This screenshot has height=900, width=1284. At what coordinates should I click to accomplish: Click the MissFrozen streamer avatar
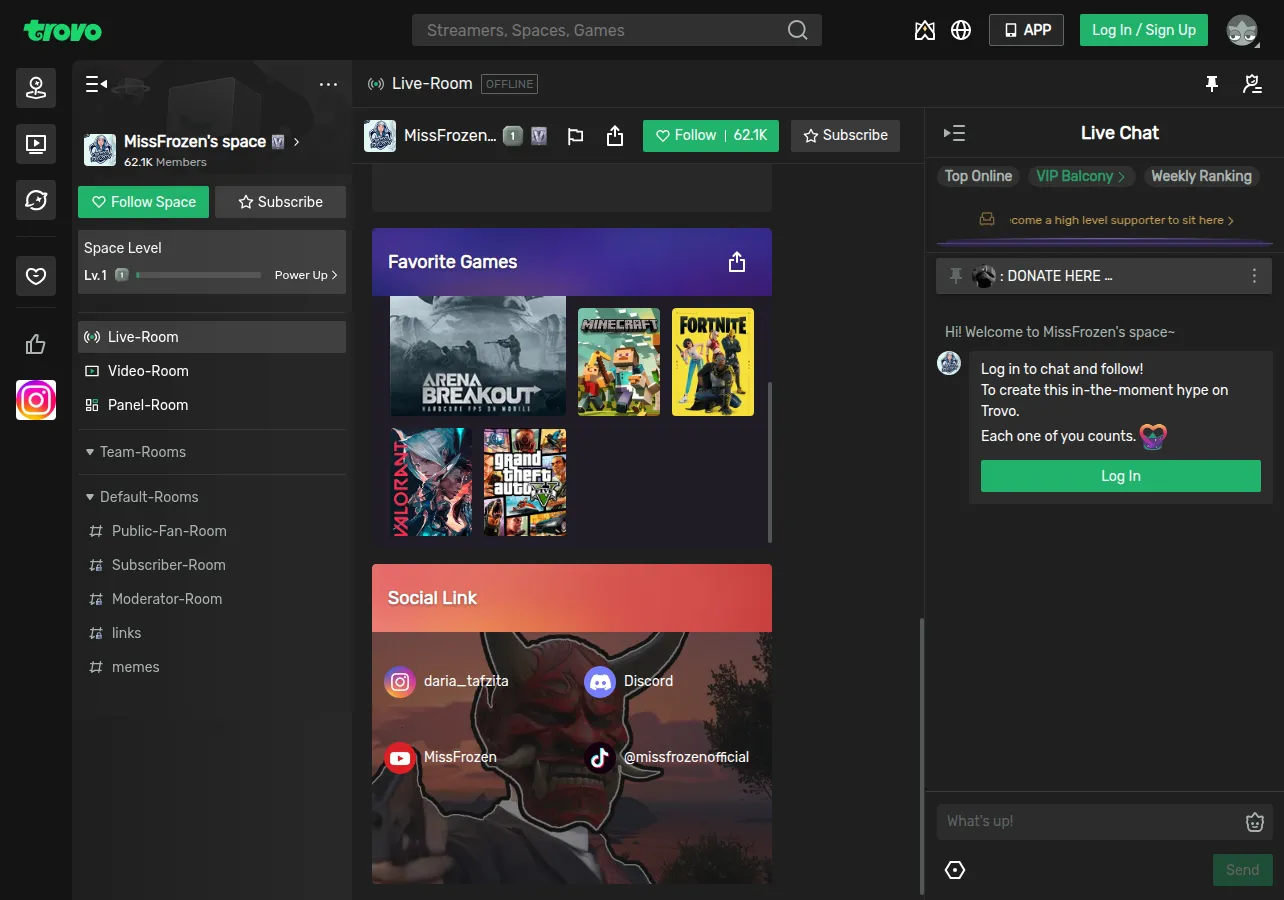pyautogui.click(x=380, y=136)
